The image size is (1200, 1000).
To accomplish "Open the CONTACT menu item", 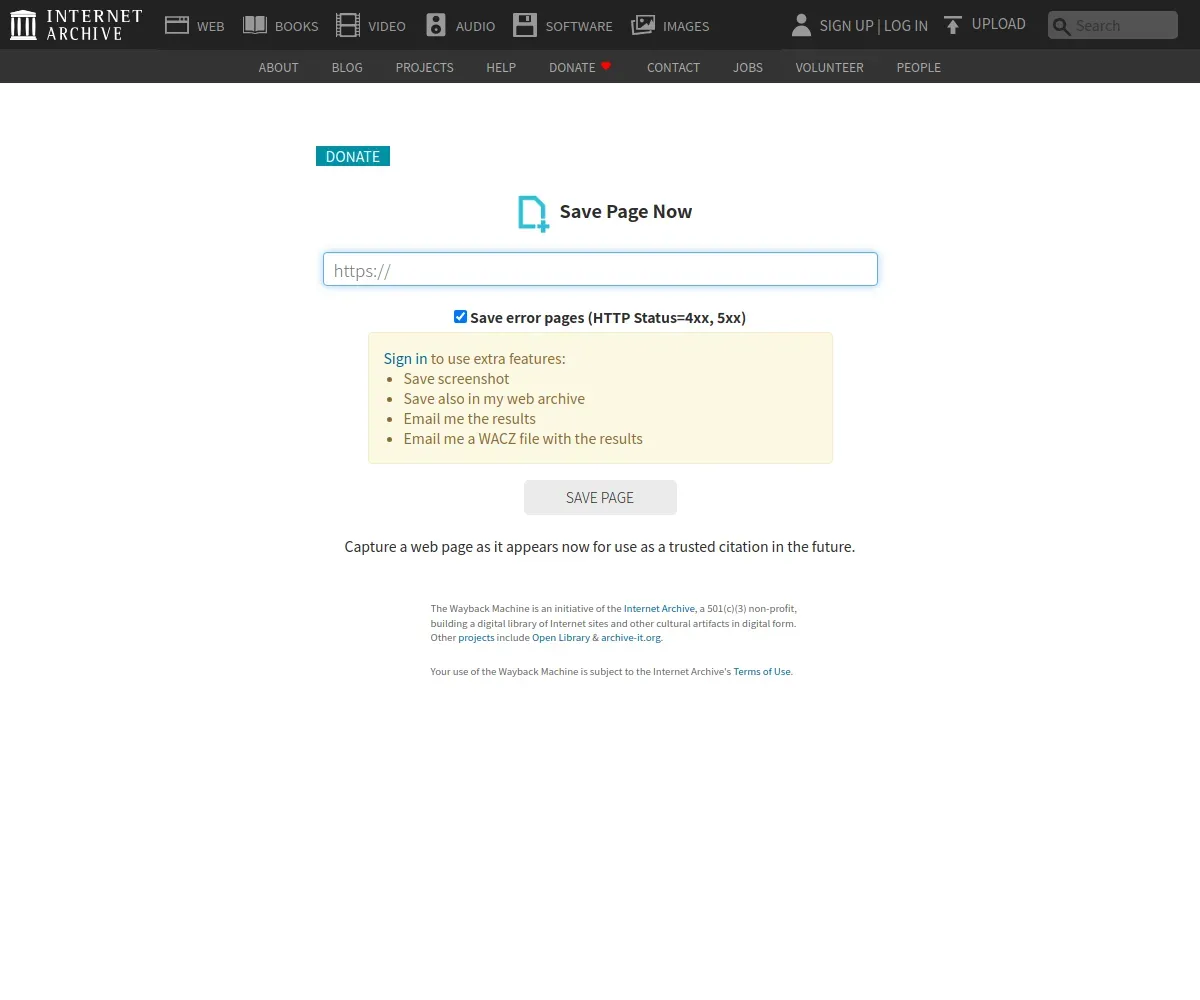I will point(673,67).
